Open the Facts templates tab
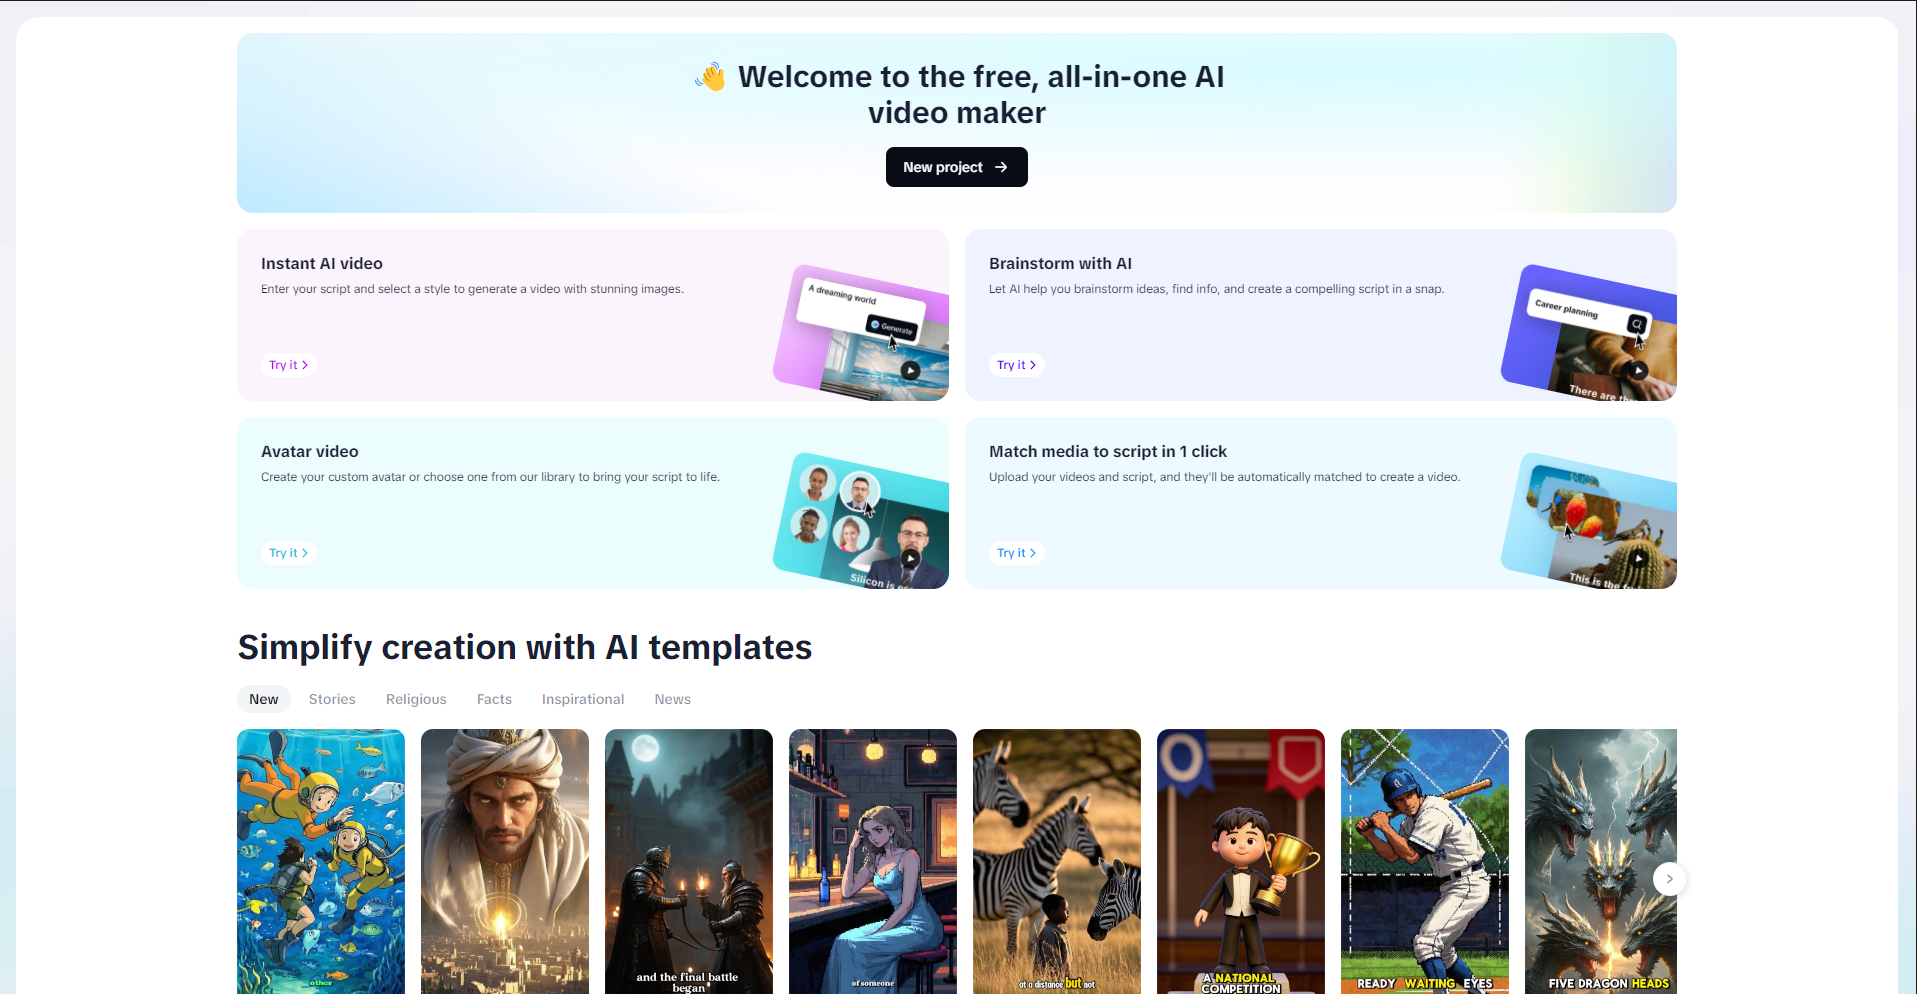1917x994 pixels. [494, 699]
